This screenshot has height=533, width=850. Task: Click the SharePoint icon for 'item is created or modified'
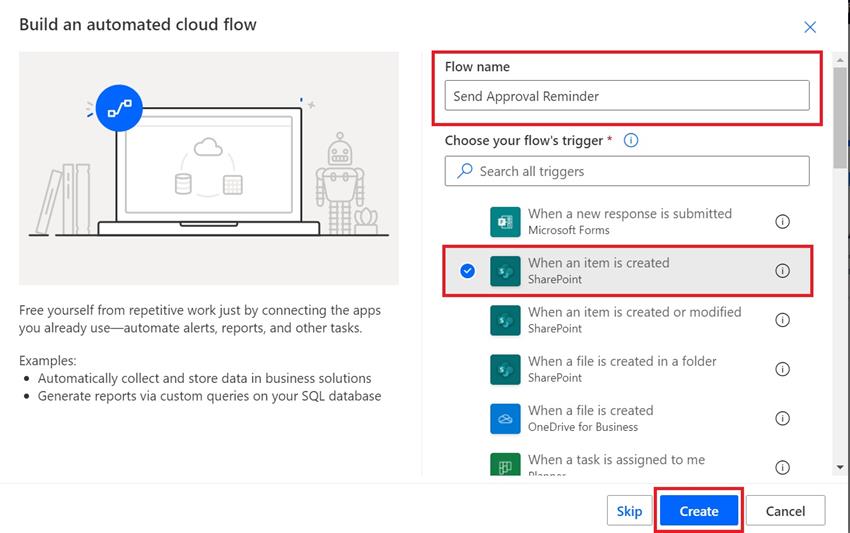pos(505,320)
